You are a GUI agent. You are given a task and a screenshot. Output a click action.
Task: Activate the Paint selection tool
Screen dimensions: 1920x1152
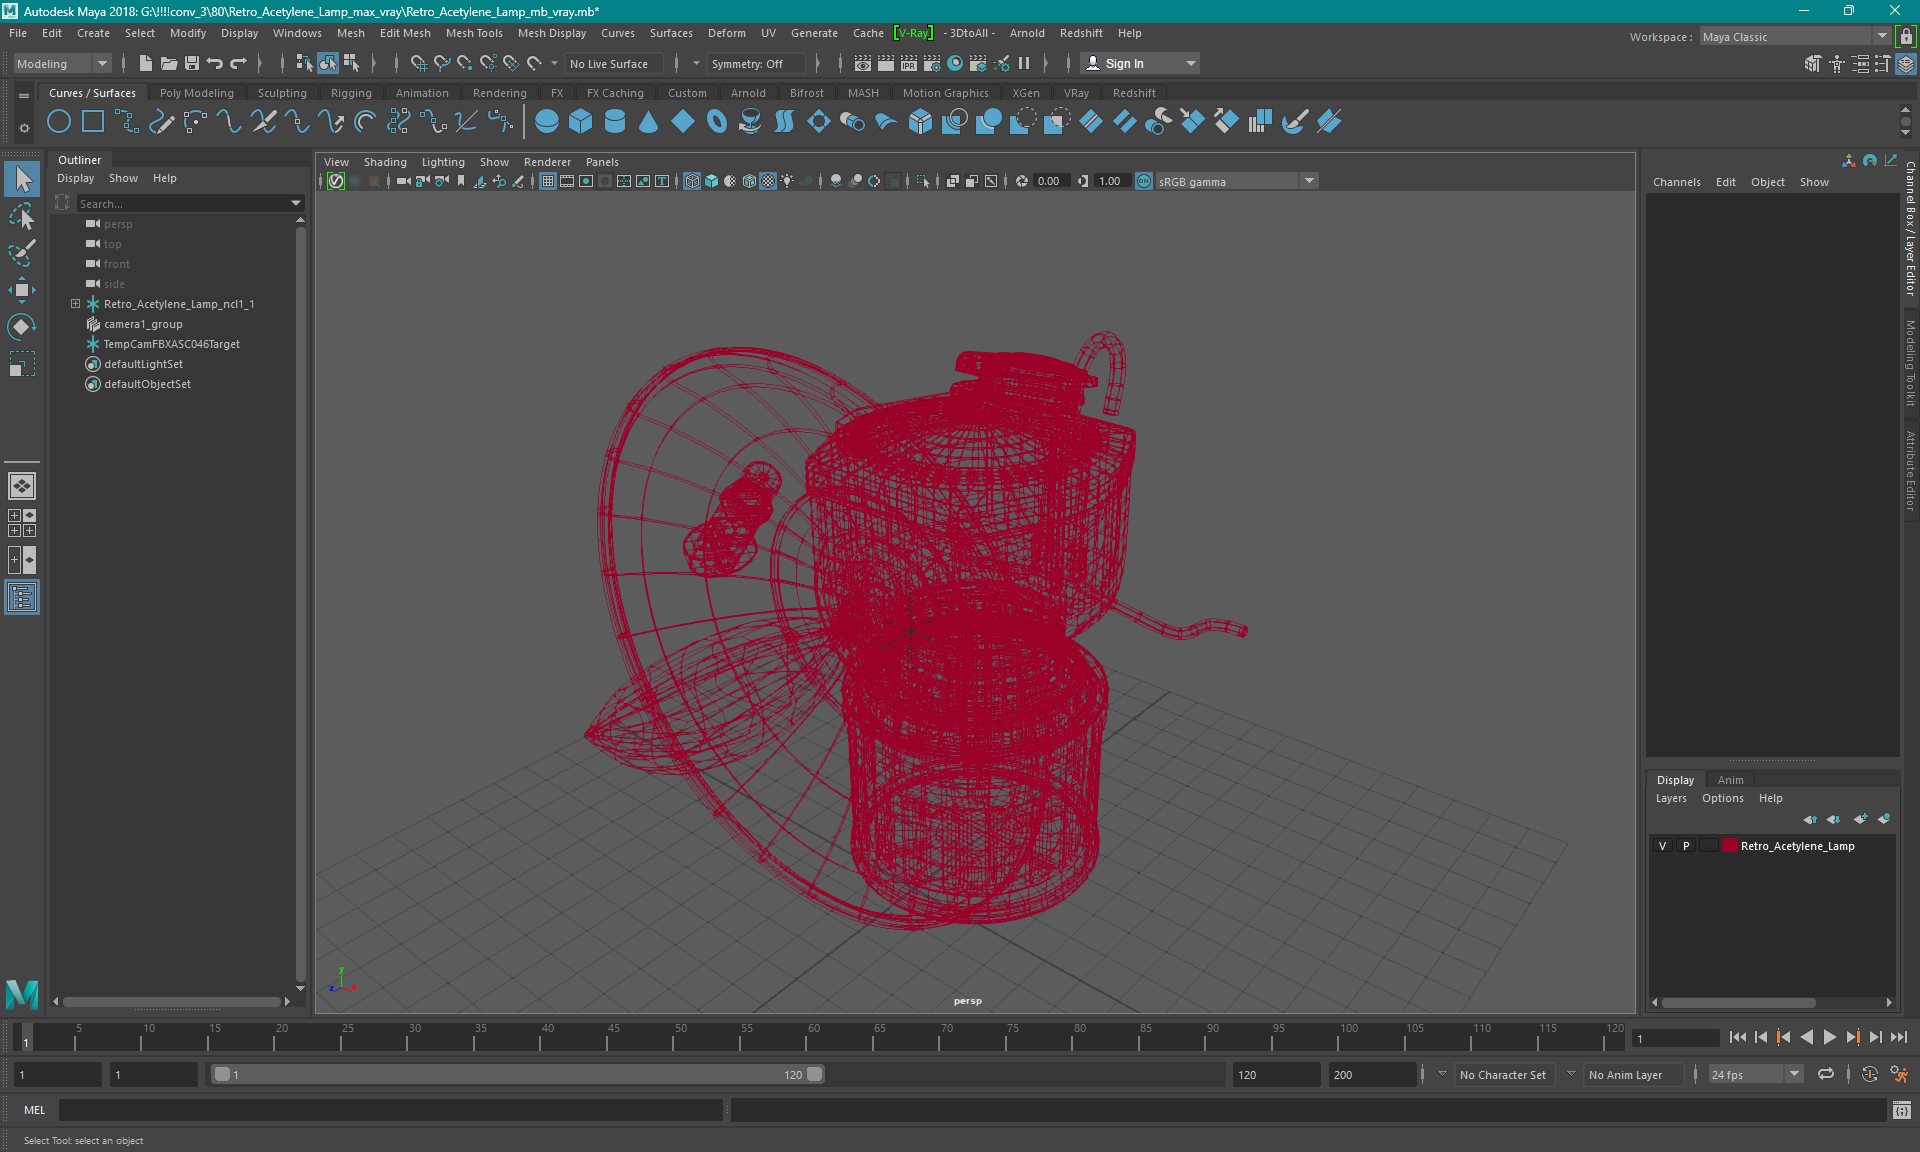point(22,253)
